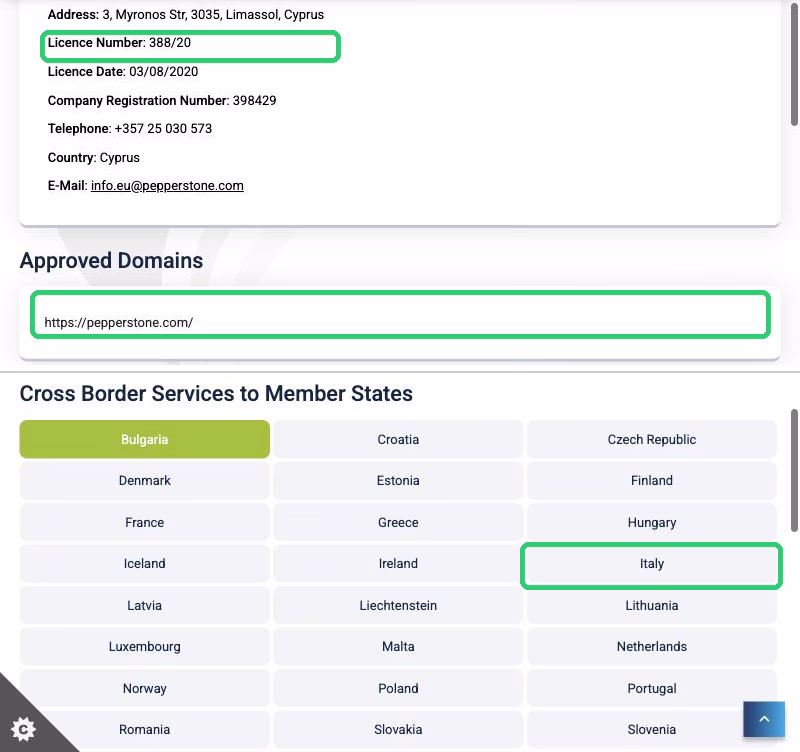Open the info.eu@pepperstone.com email link
Image resolution: width=800 pixels, height=752 pixels.
pos(167,186)
